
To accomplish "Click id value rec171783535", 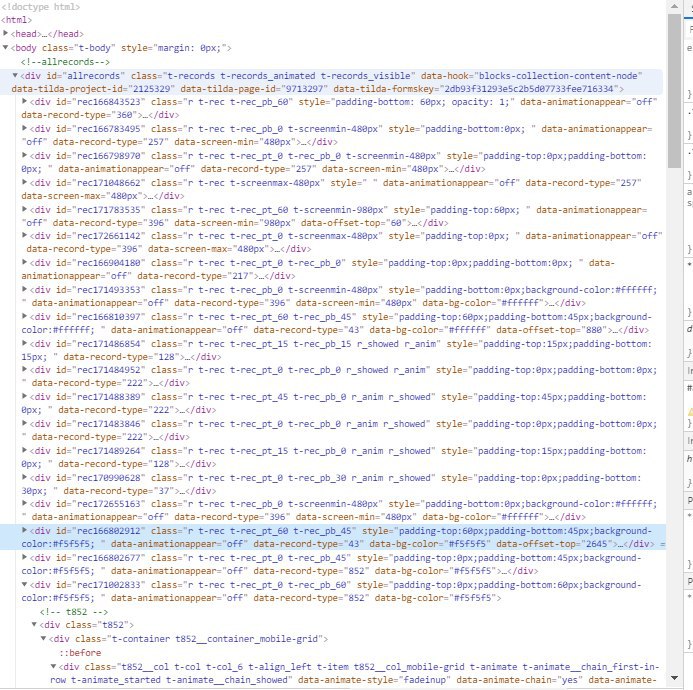I will [109, 210].
